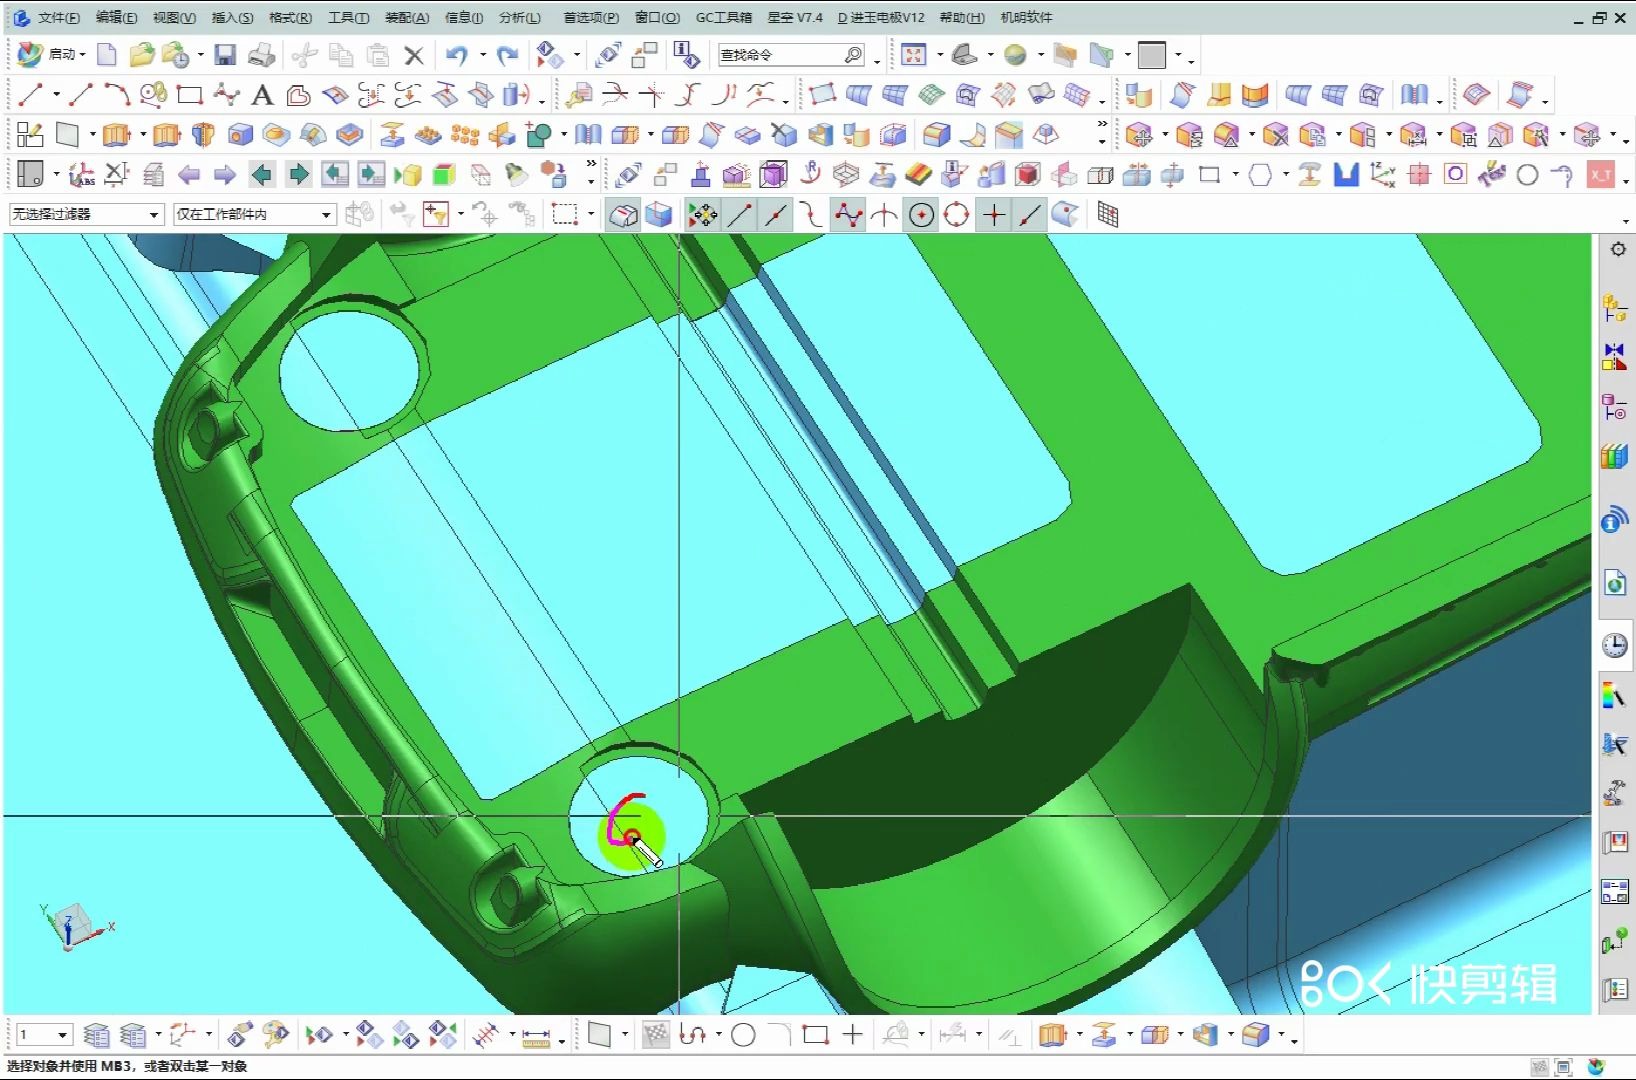Open the work layer dropdown showing 1
This screenshot has height=1080, width=1636.
(62, 1035)
